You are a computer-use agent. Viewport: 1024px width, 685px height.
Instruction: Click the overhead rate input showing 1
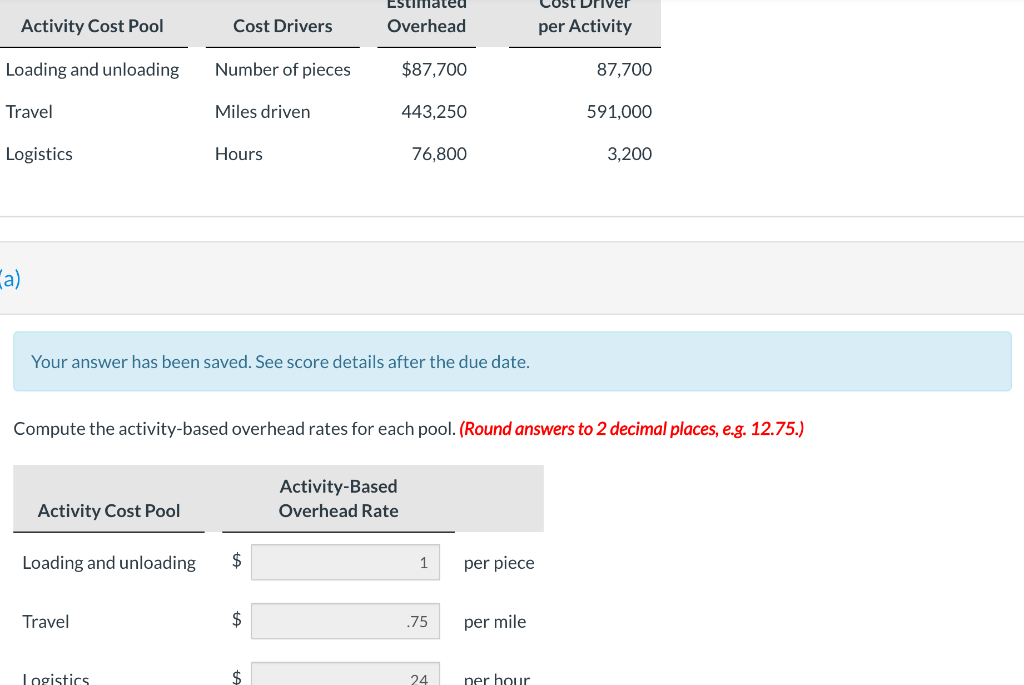[x=345, y=561]
